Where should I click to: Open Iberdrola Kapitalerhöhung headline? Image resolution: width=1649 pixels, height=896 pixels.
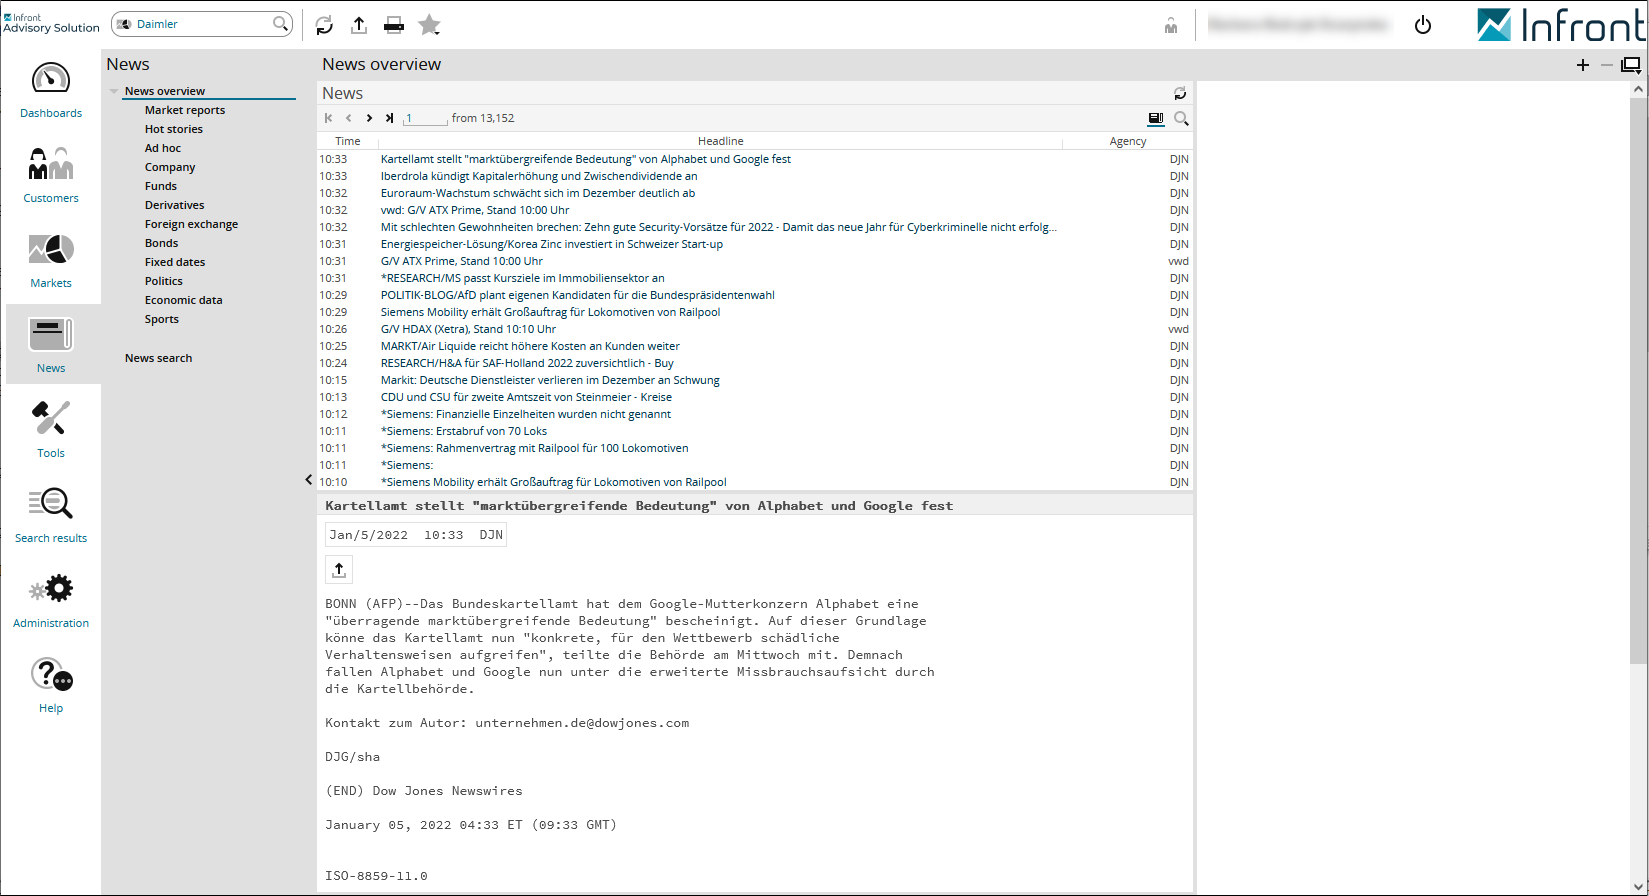539,176
